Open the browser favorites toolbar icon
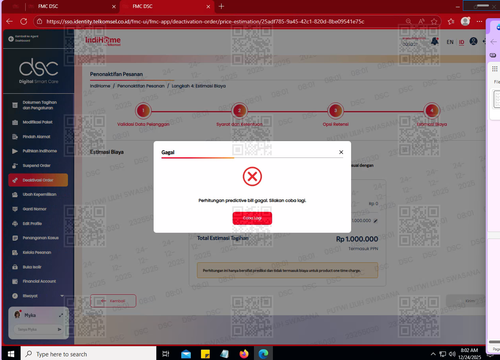Image resolution: width=500 pixels, height=360 pixels. pyautogui.click(x=451, y=21)
